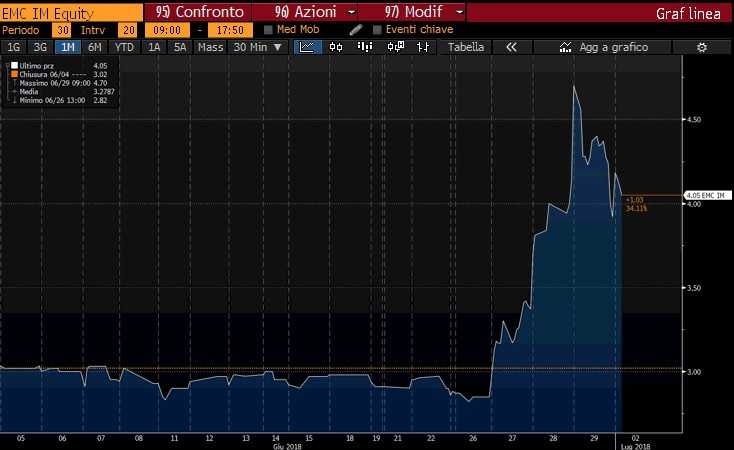Click the pencil annotate icon
Screen dimensions: 734x450
coord(356,30)
